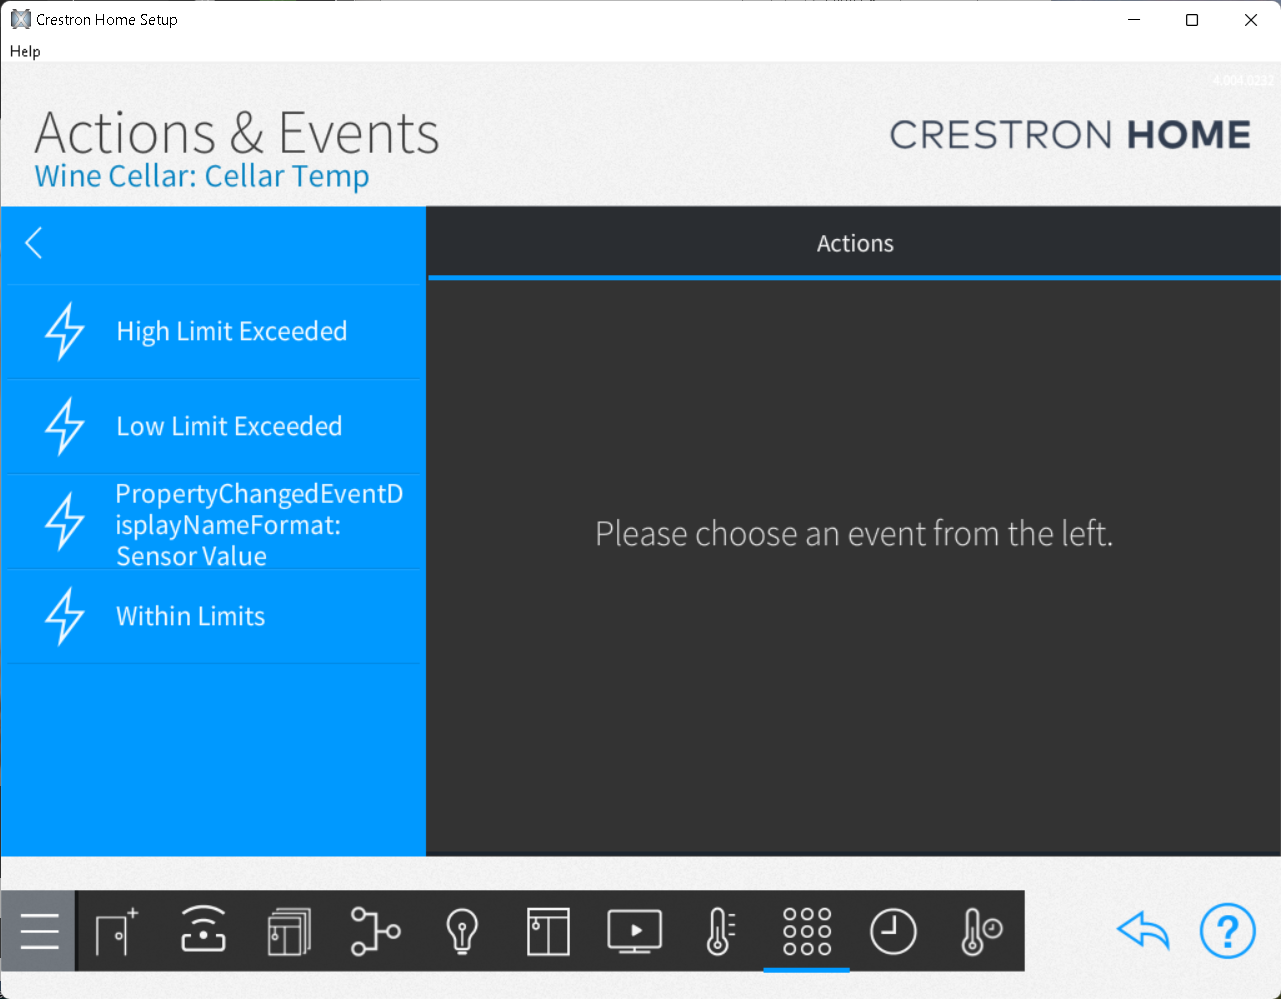This screenshot has width=1281, height=999.
Task: Open media setup via video screen icon
Action: (x=634, y=931)
